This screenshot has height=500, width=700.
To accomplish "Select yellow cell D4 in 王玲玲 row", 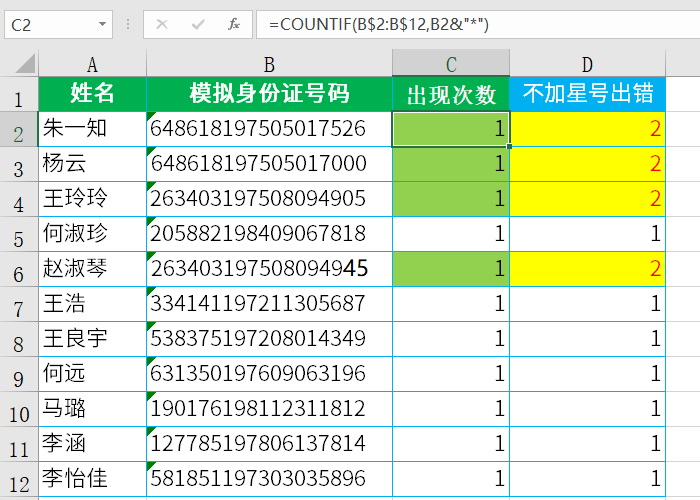I will tap(588, 199).
